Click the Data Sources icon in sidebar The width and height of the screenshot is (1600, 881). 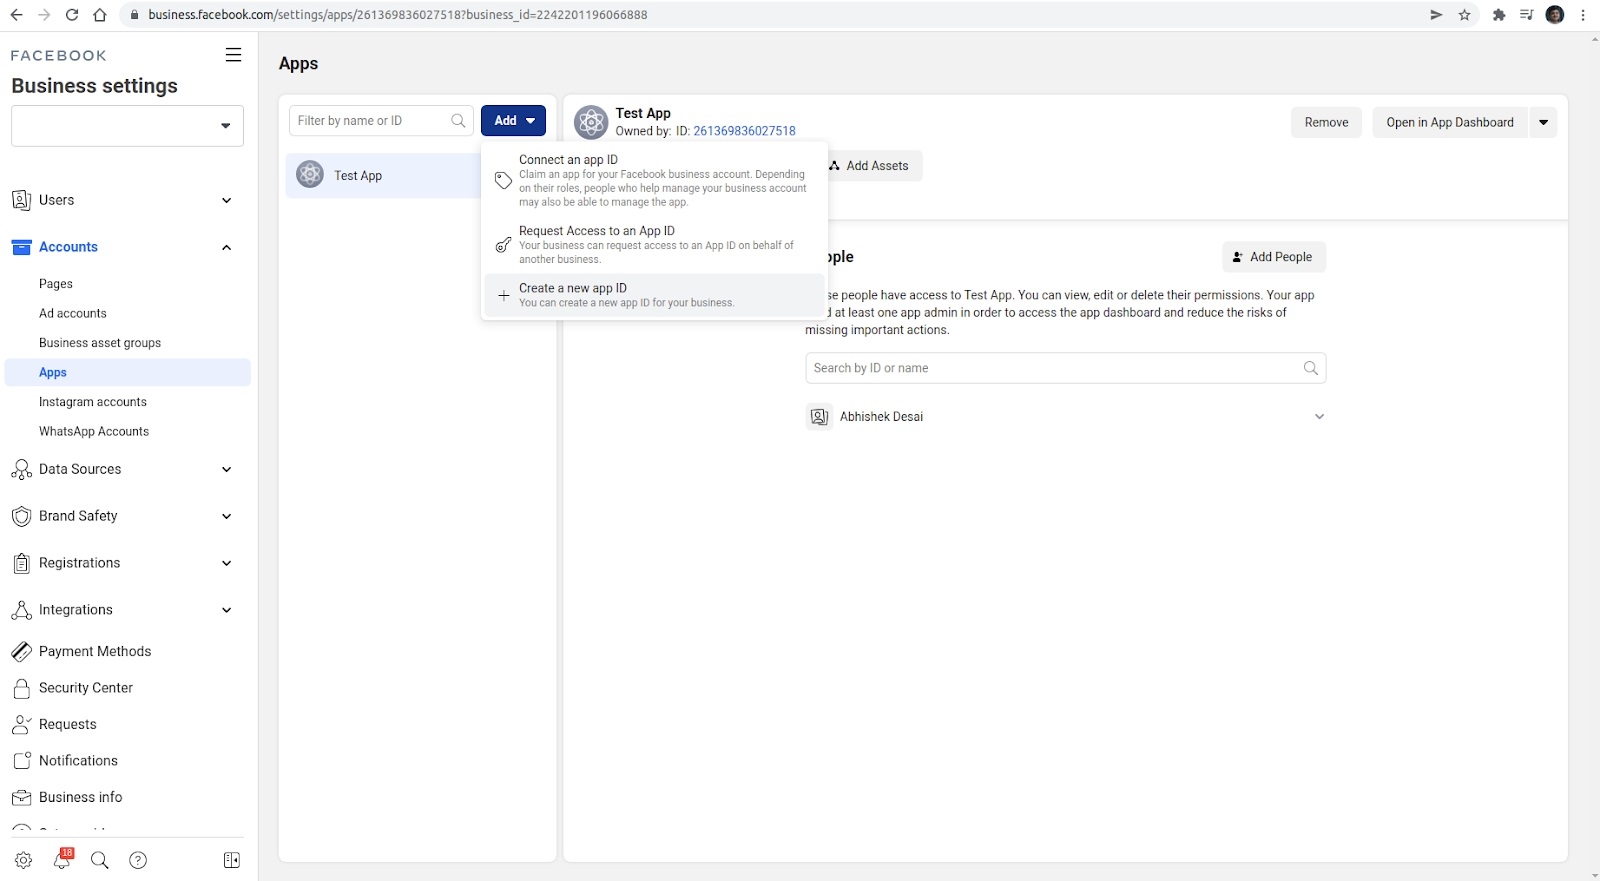coord(21,469)
